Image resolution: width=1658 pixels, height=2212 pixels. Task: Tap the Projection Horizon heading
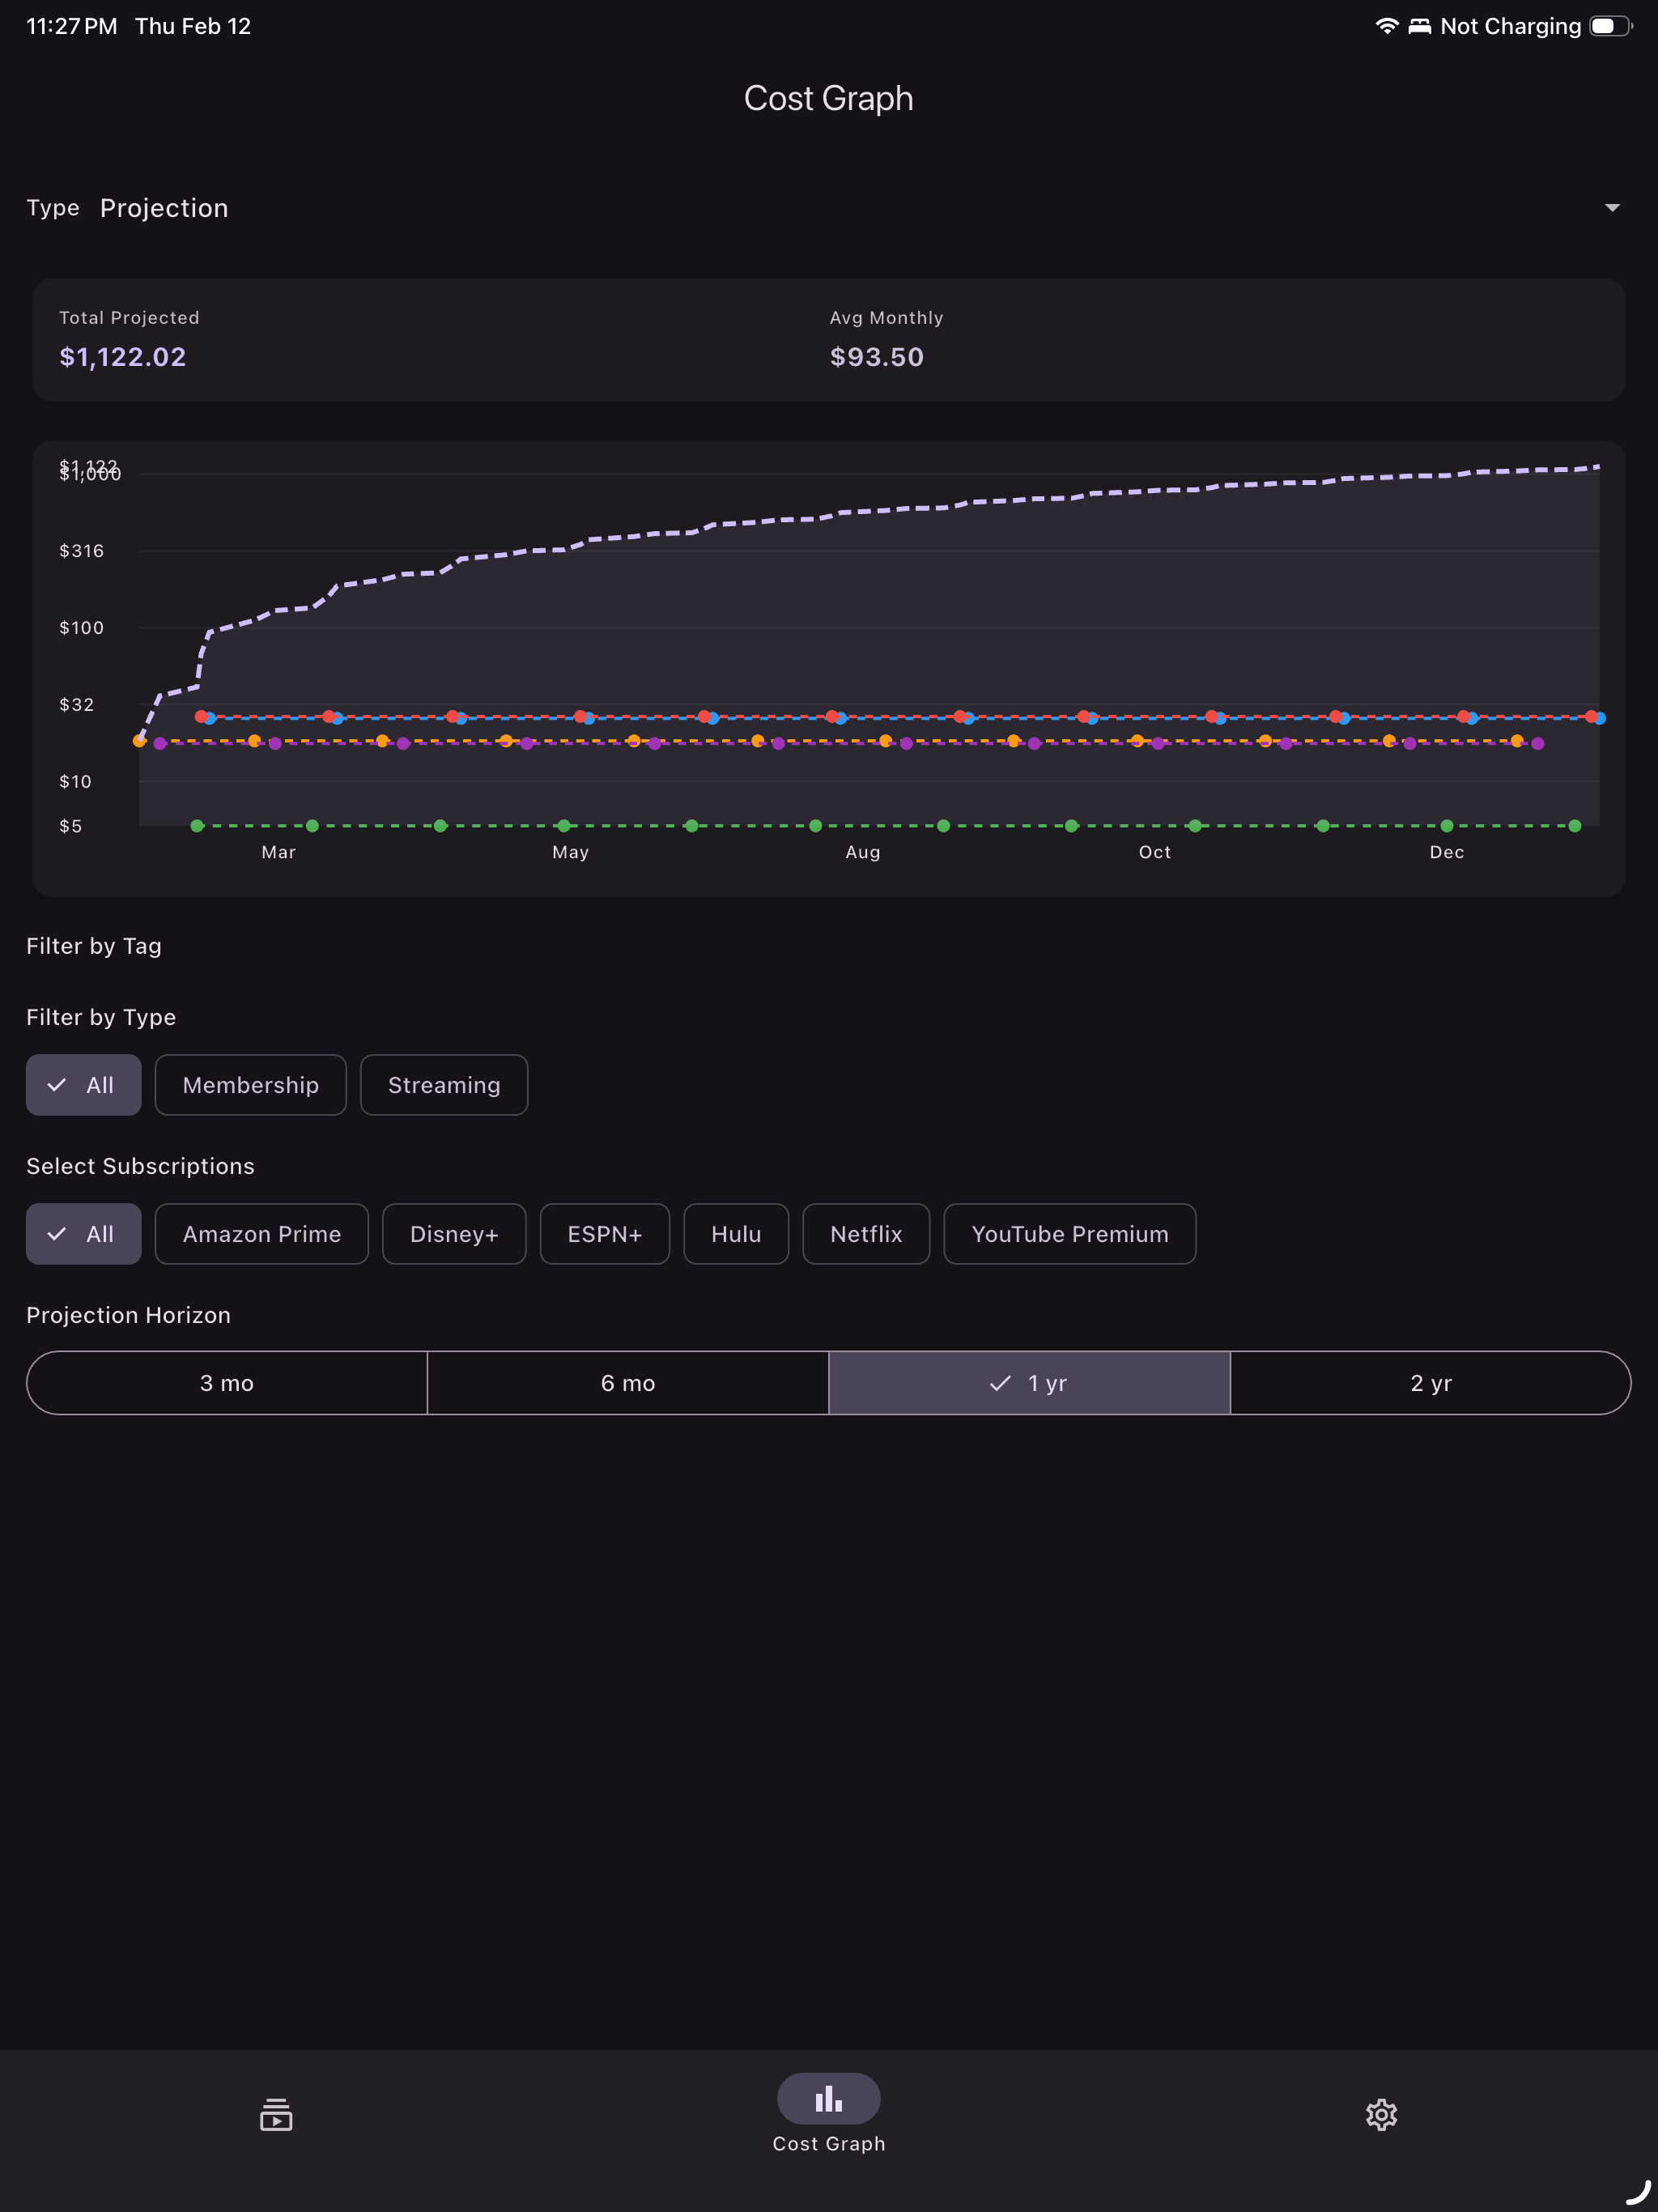[129, 1315]
